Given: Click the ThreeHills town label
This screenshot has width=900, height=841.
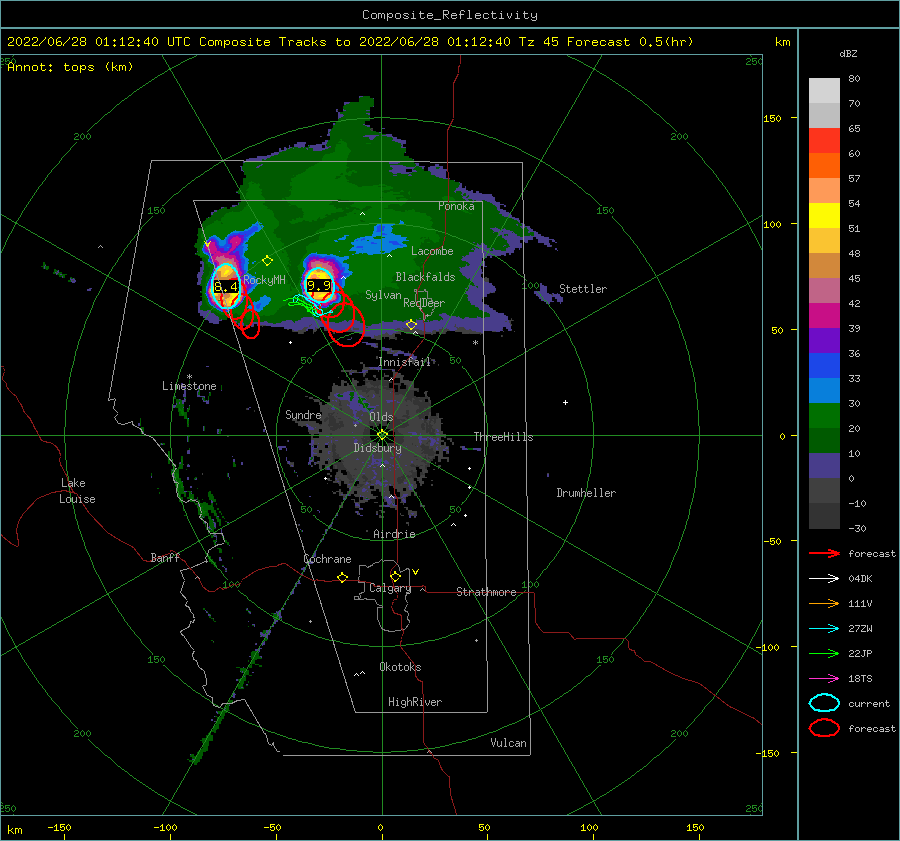Looking at the screenshot, I should click(x=503, y=437).
